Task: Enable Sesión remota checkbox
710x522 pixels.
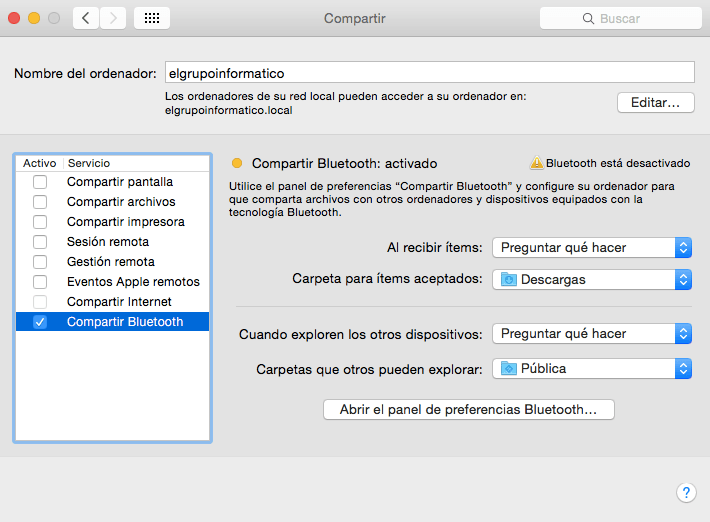Action: [40, 242]
